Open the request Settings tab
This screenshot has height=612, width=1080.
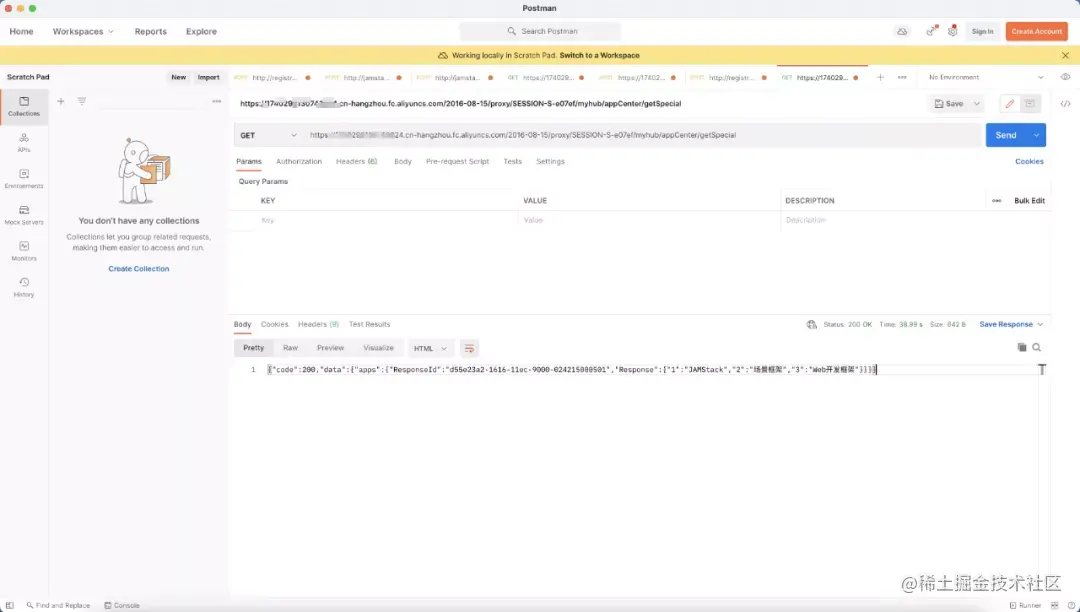(x=550, y=162)
